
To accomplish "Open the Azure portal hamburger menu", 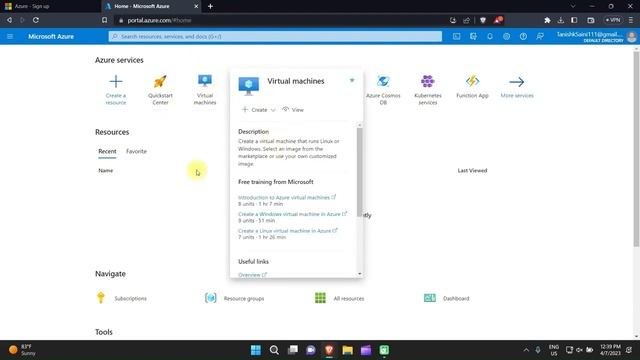I will 10,36.
